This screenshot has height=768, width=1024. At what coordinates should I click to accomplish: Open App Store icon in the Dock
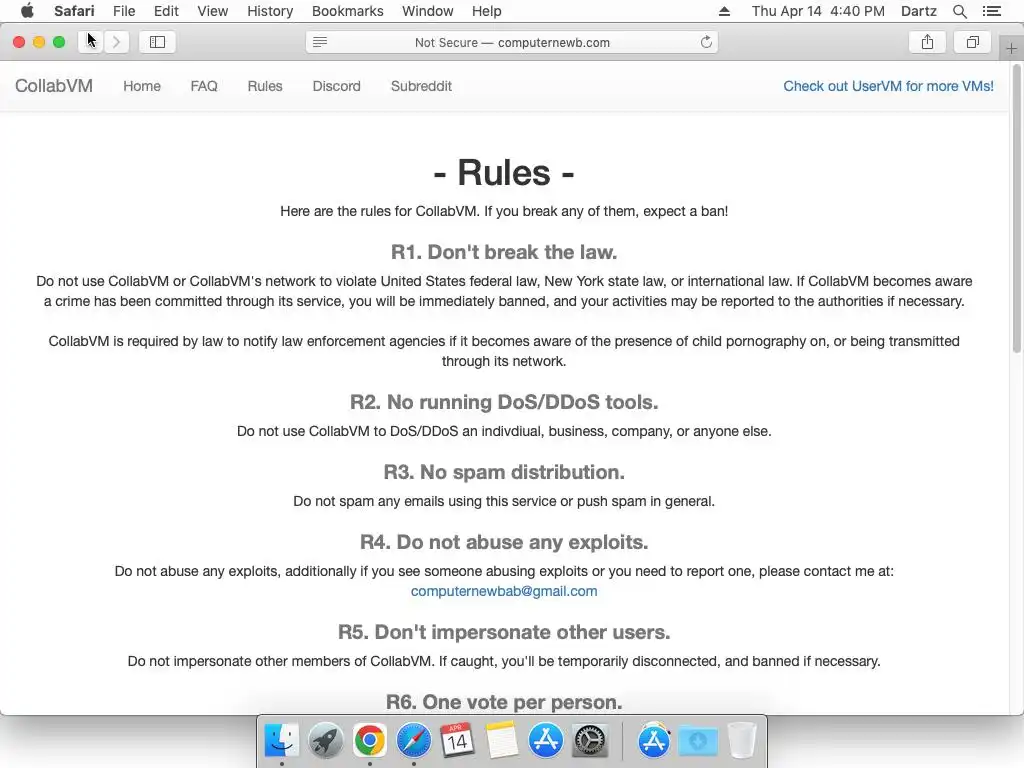tap(545, 741)
